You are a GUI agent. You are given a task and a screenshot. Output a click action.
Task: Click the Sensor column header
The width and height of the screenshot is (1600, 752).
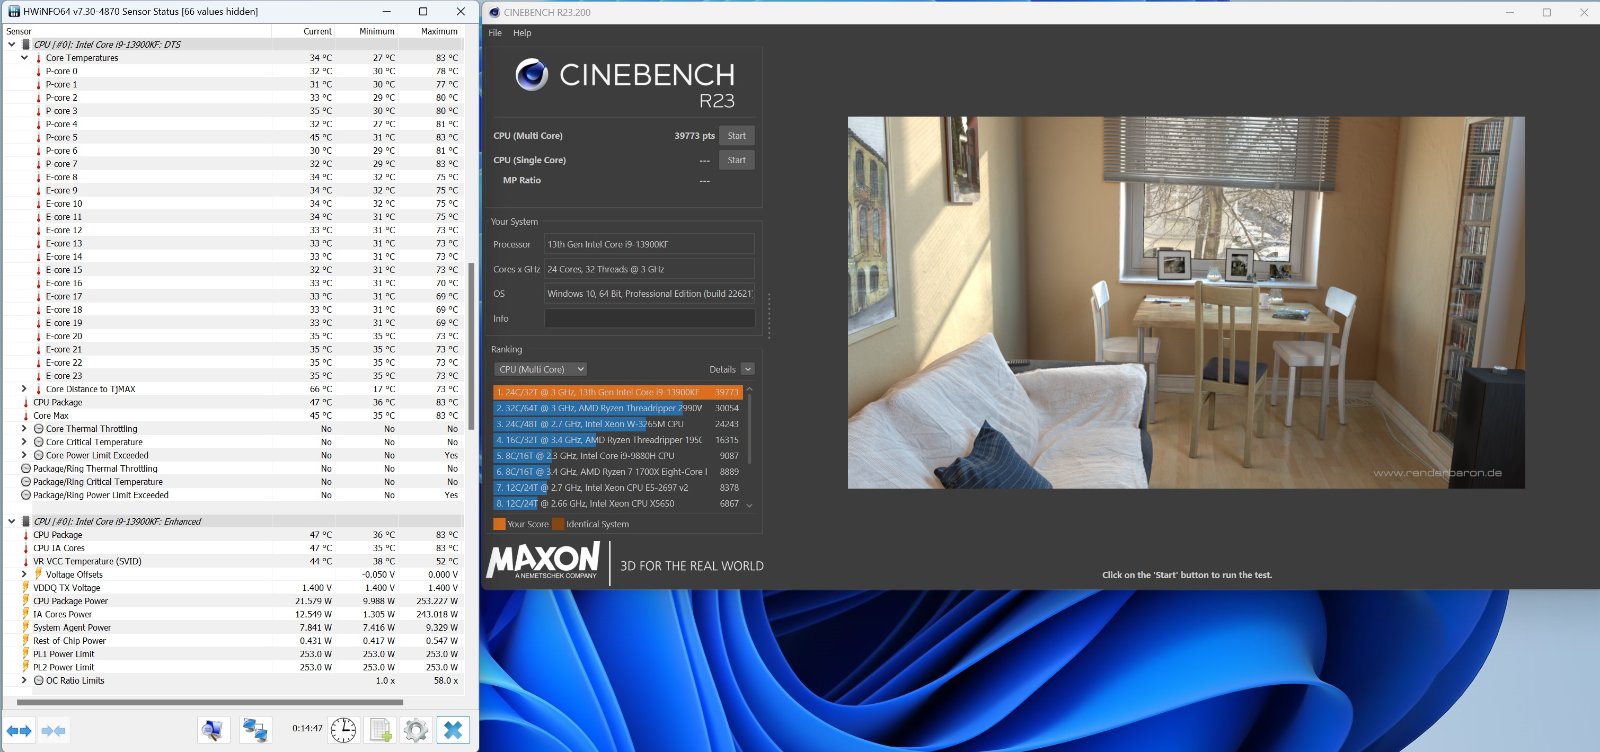pos(19,31)
